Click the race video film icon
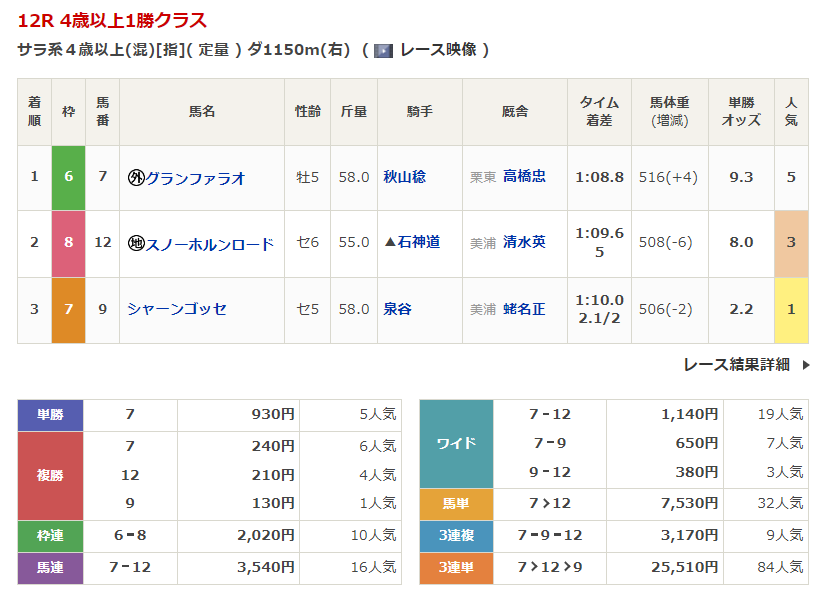Viewport: 824px width, 595px height. coord(383,50)
